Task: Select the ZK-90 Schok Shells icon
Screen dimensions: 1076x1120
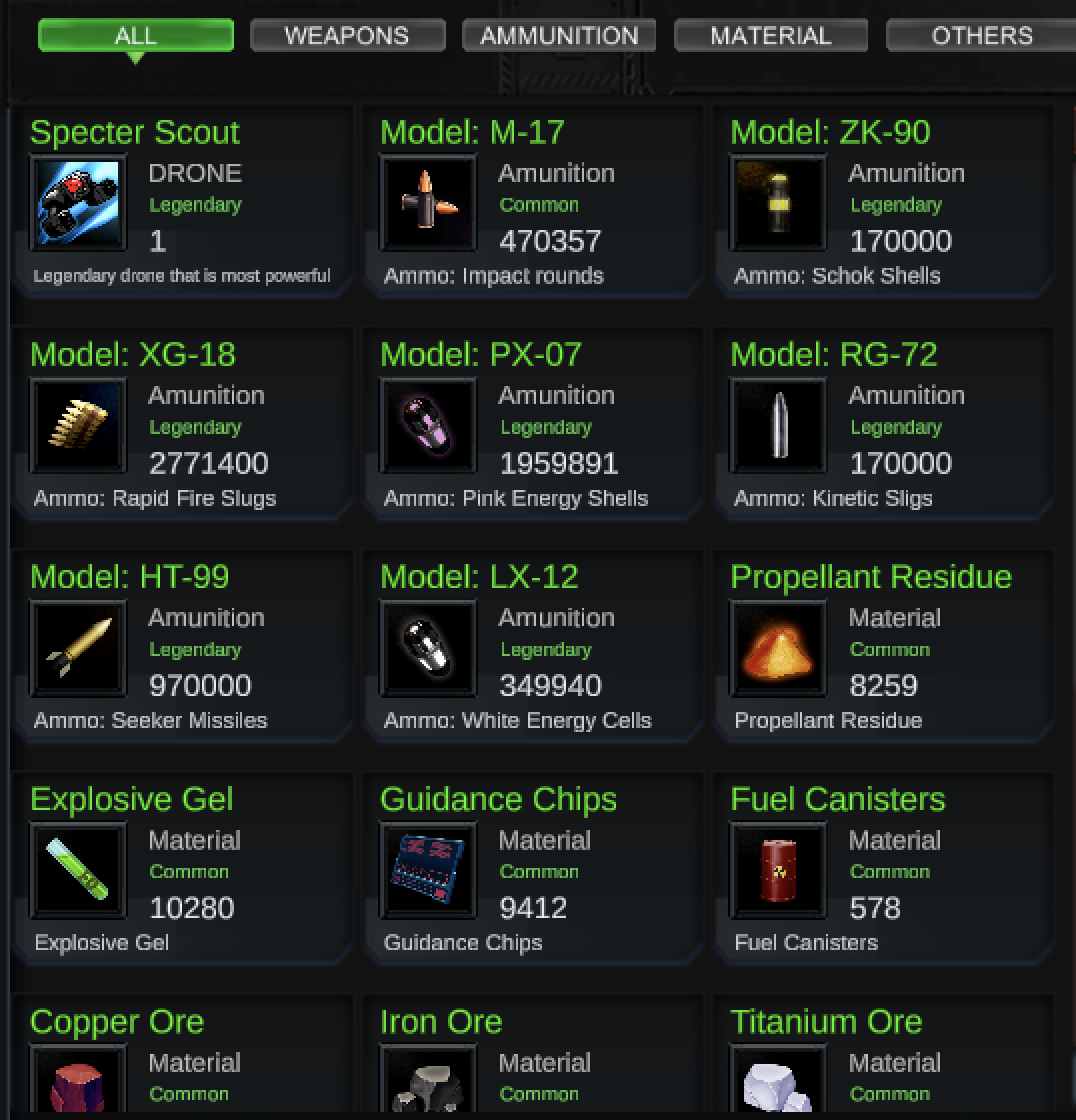Action: tap(778, 203)
